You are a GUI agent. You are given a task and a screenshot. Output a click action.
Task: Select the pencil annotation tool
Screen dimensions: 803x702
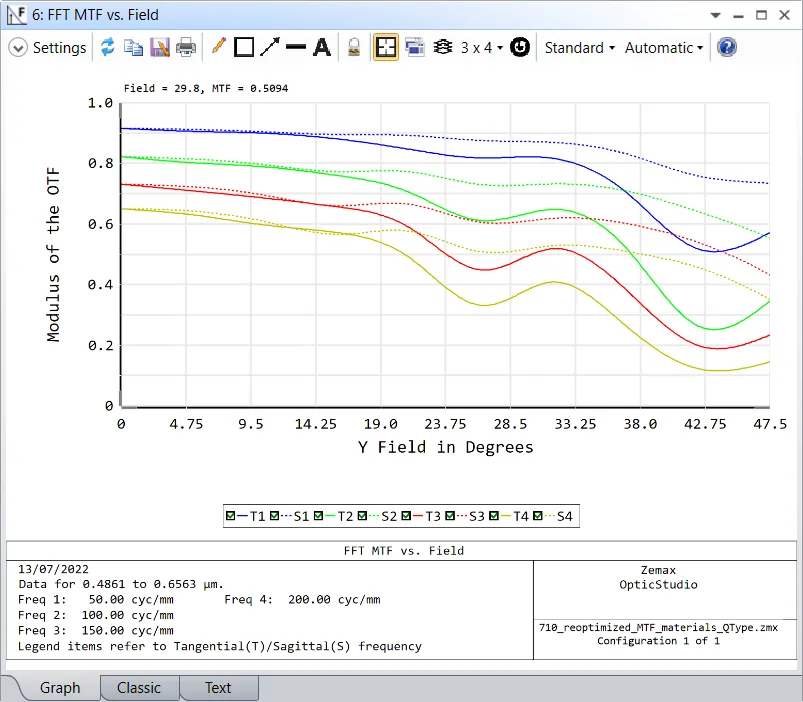click(219, 47)
